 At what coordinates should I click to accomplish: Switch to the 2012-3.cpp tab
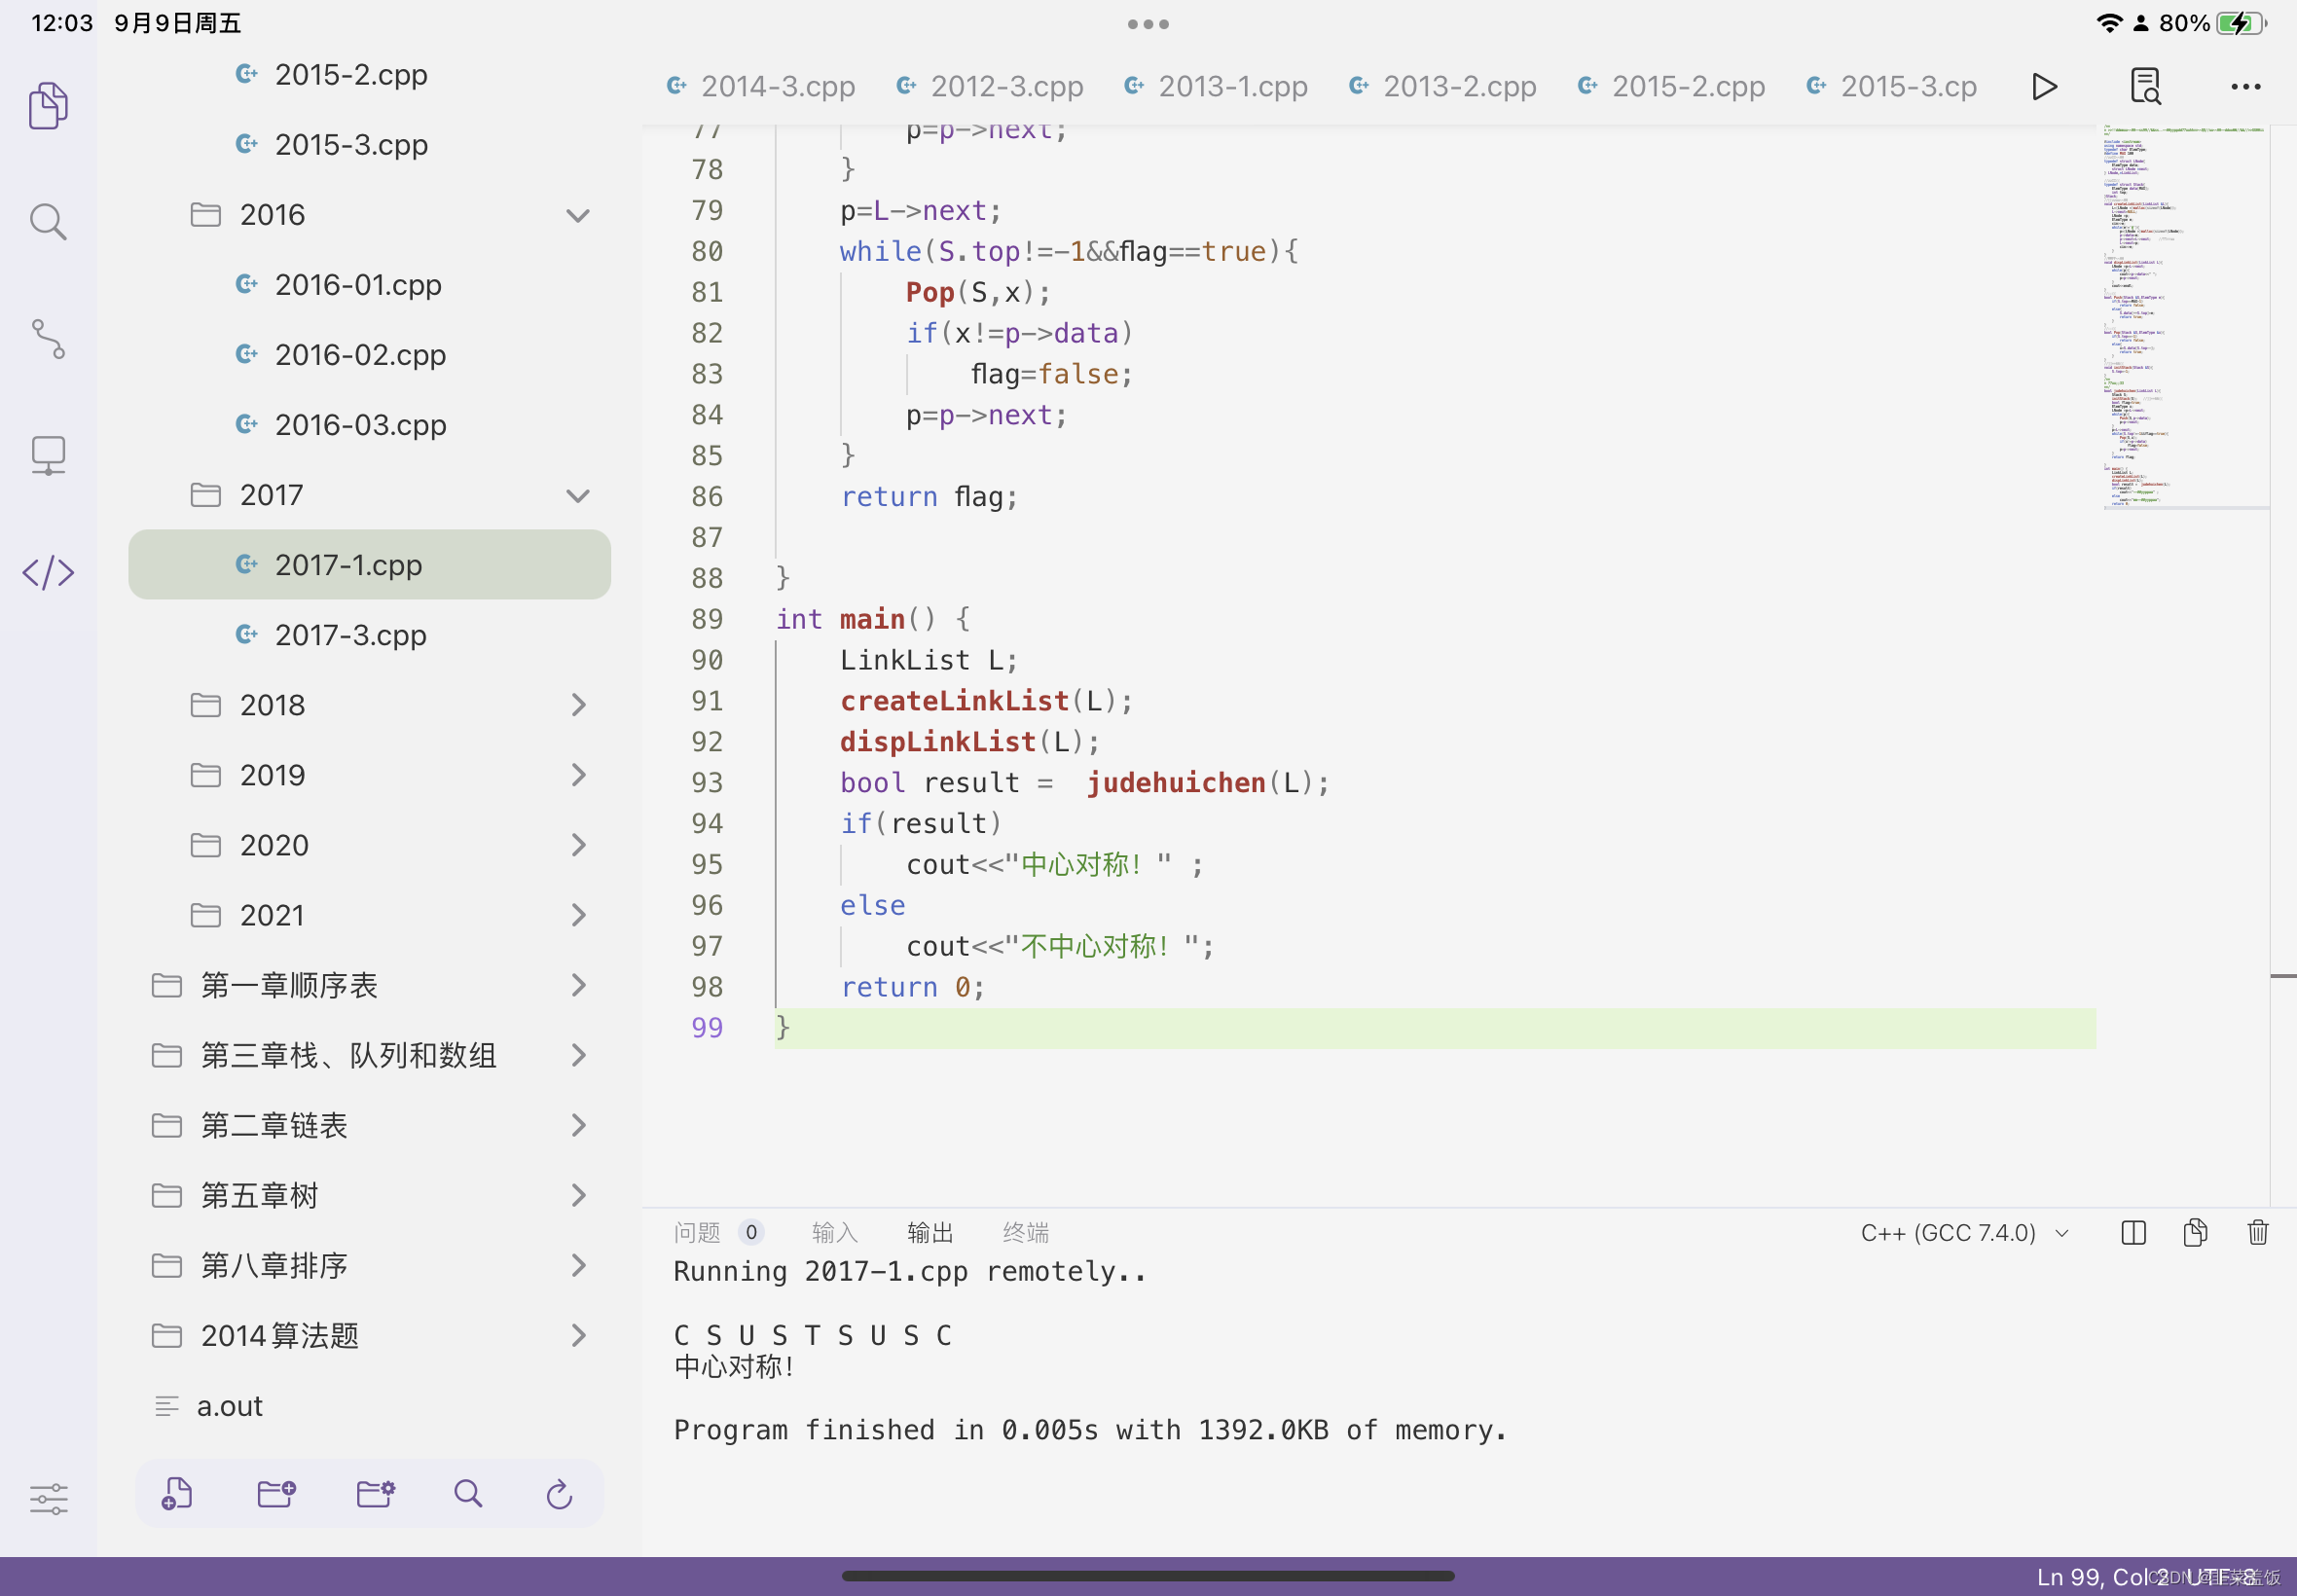coord(990,87)
